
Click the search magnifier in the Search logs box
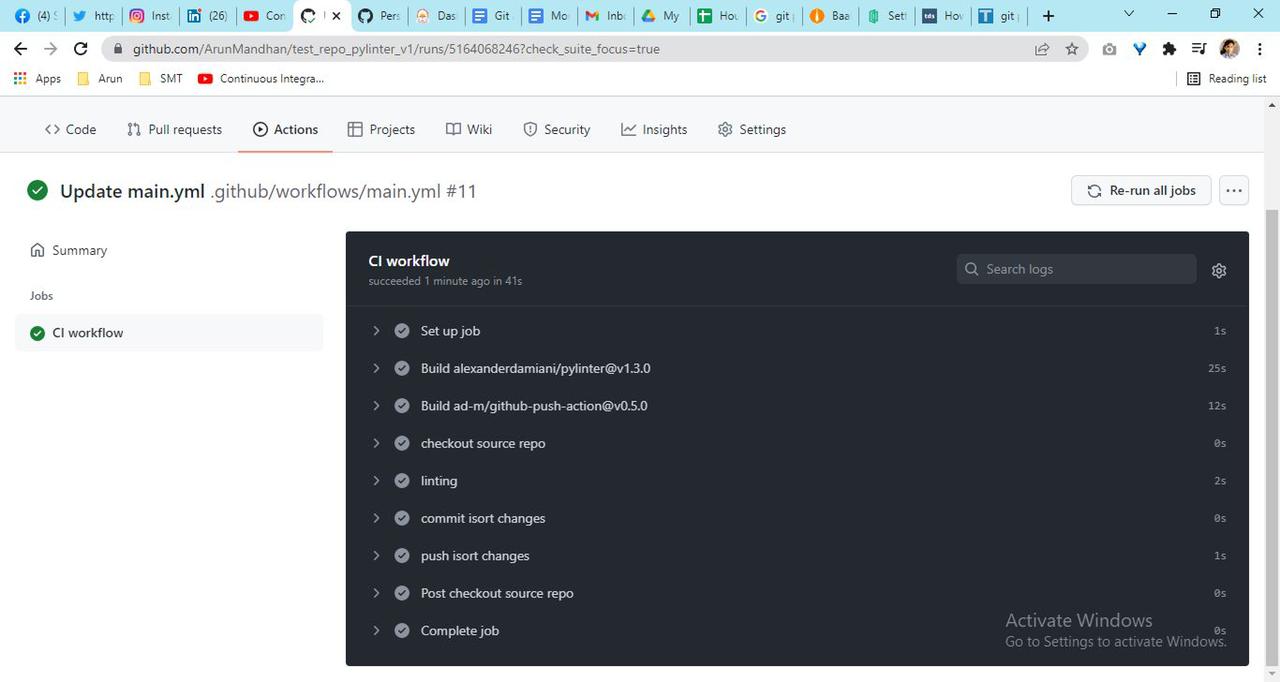point(971,269)
